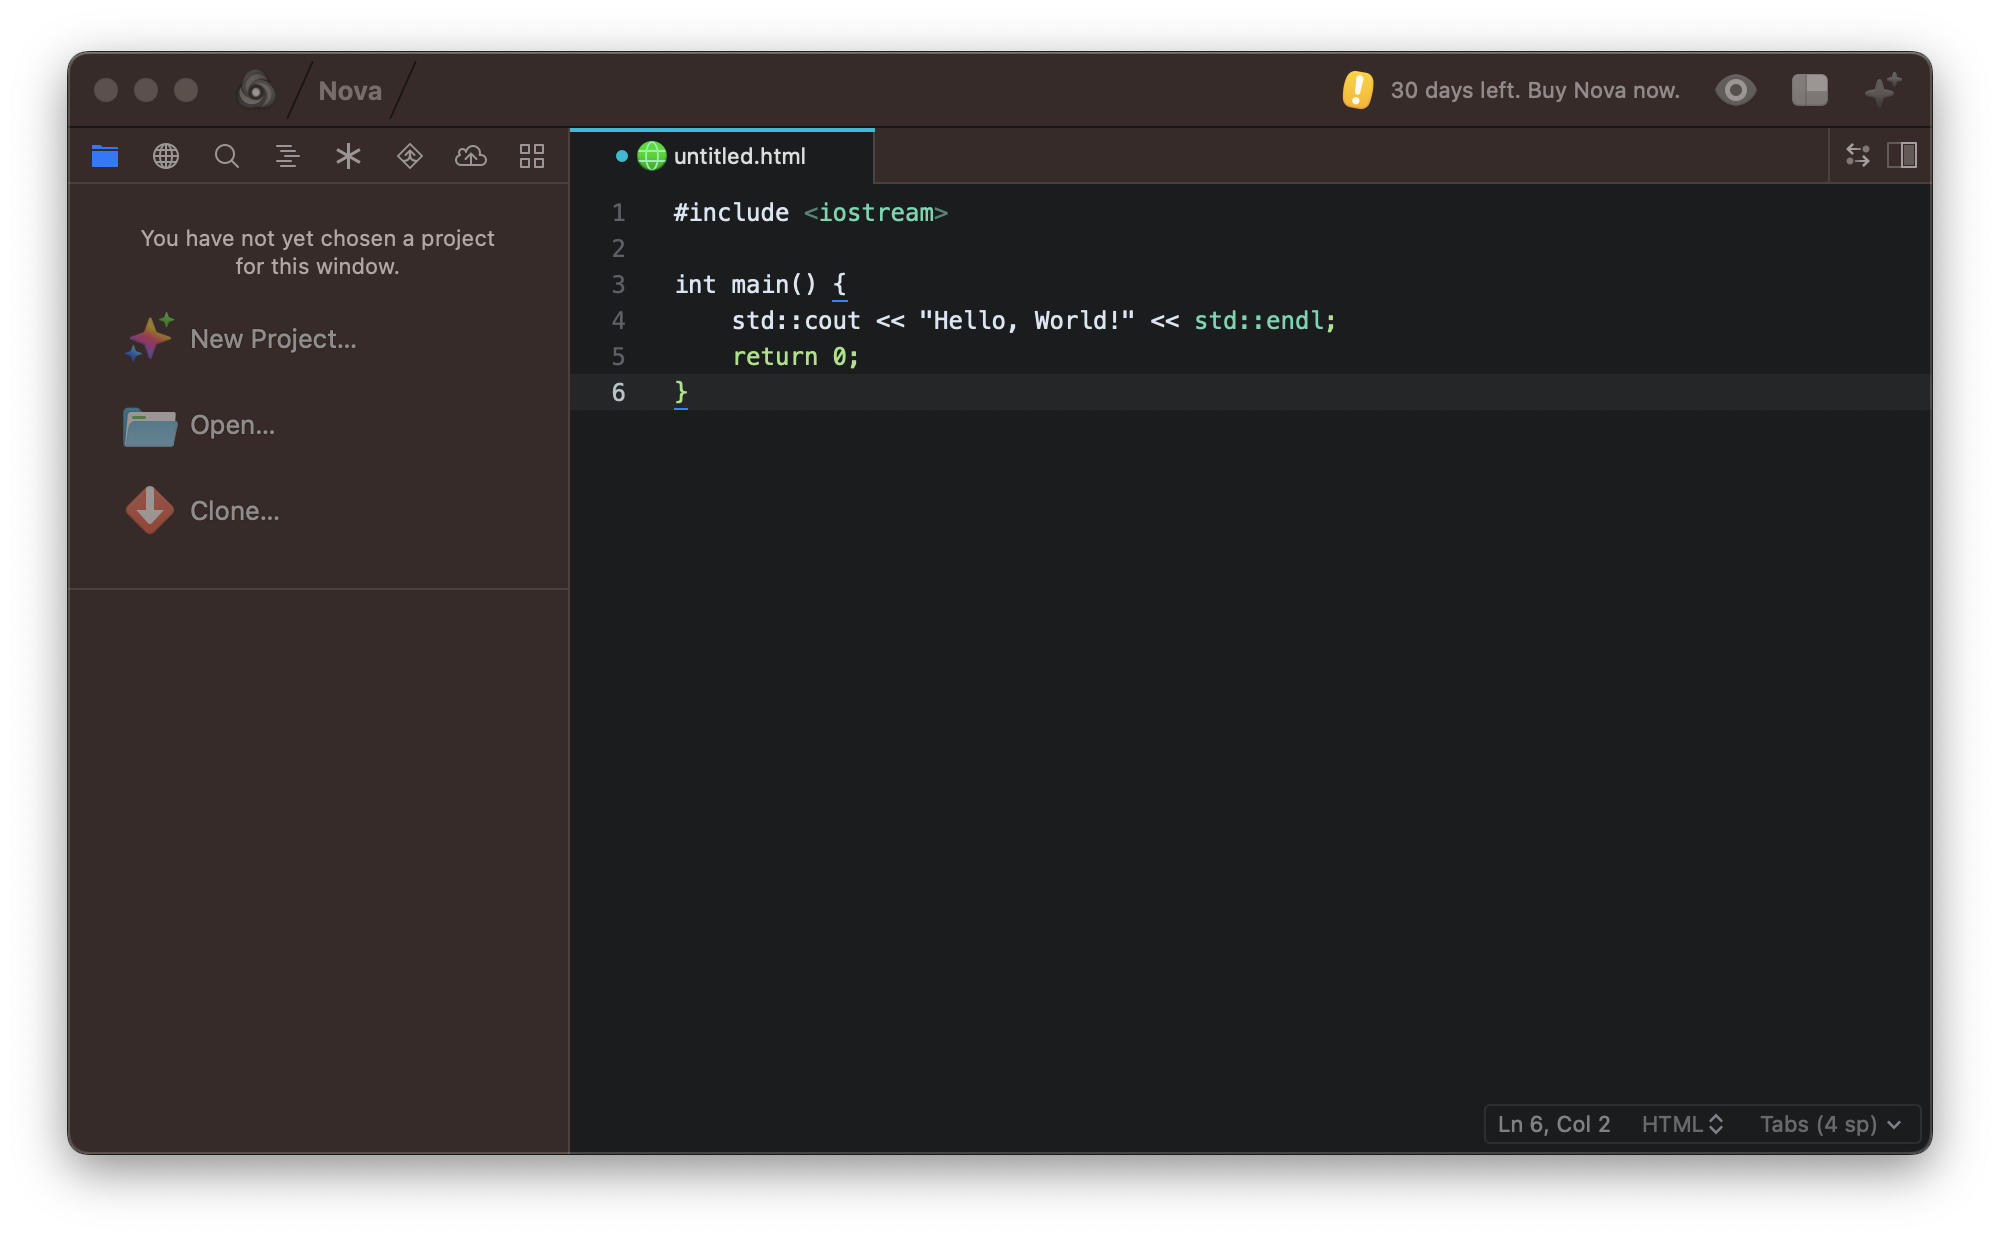Click line number 2 in gutter
2000x1238 pixels.
[618, 249]
